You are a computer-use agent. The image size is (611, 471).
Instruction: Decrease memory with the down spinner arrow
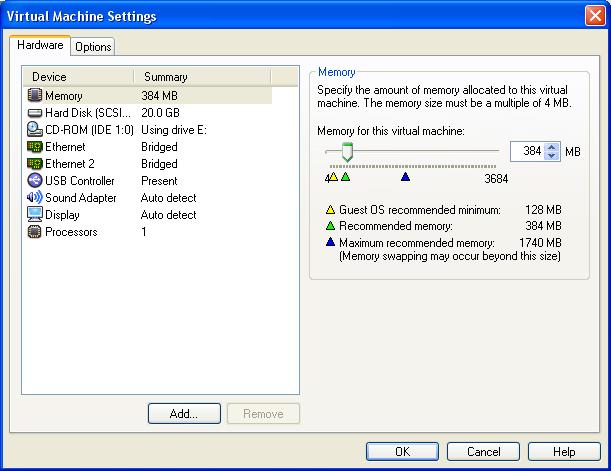[551, 156]
